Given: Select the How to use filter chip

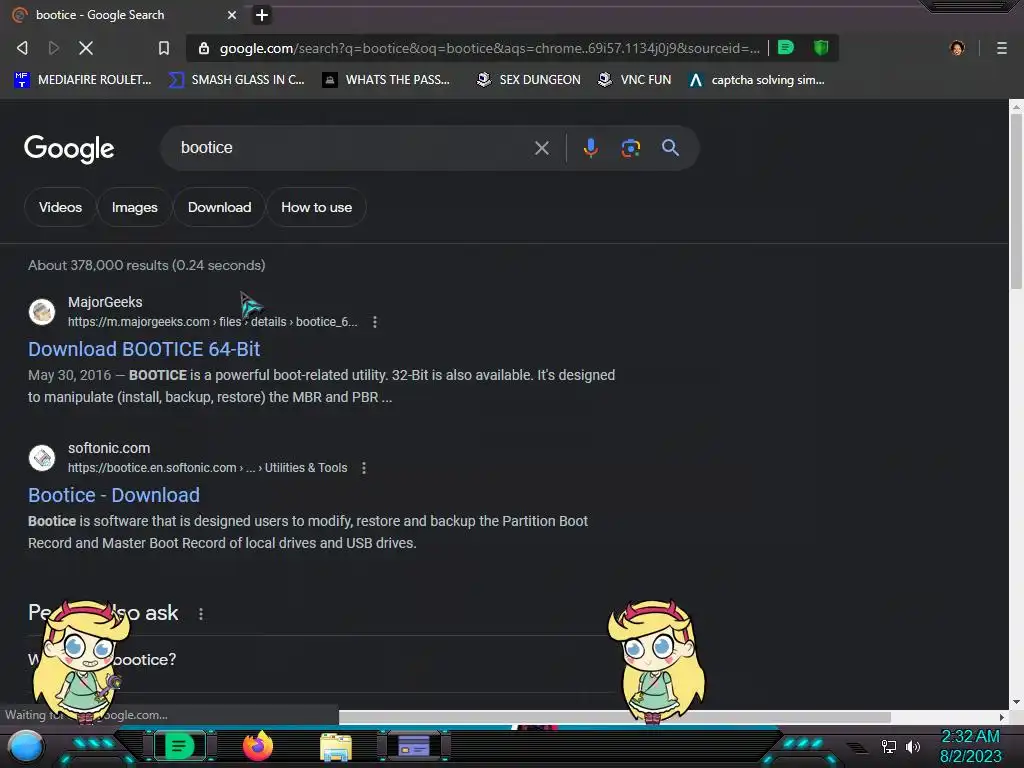Looking at the screenshot, I should 316,207.
